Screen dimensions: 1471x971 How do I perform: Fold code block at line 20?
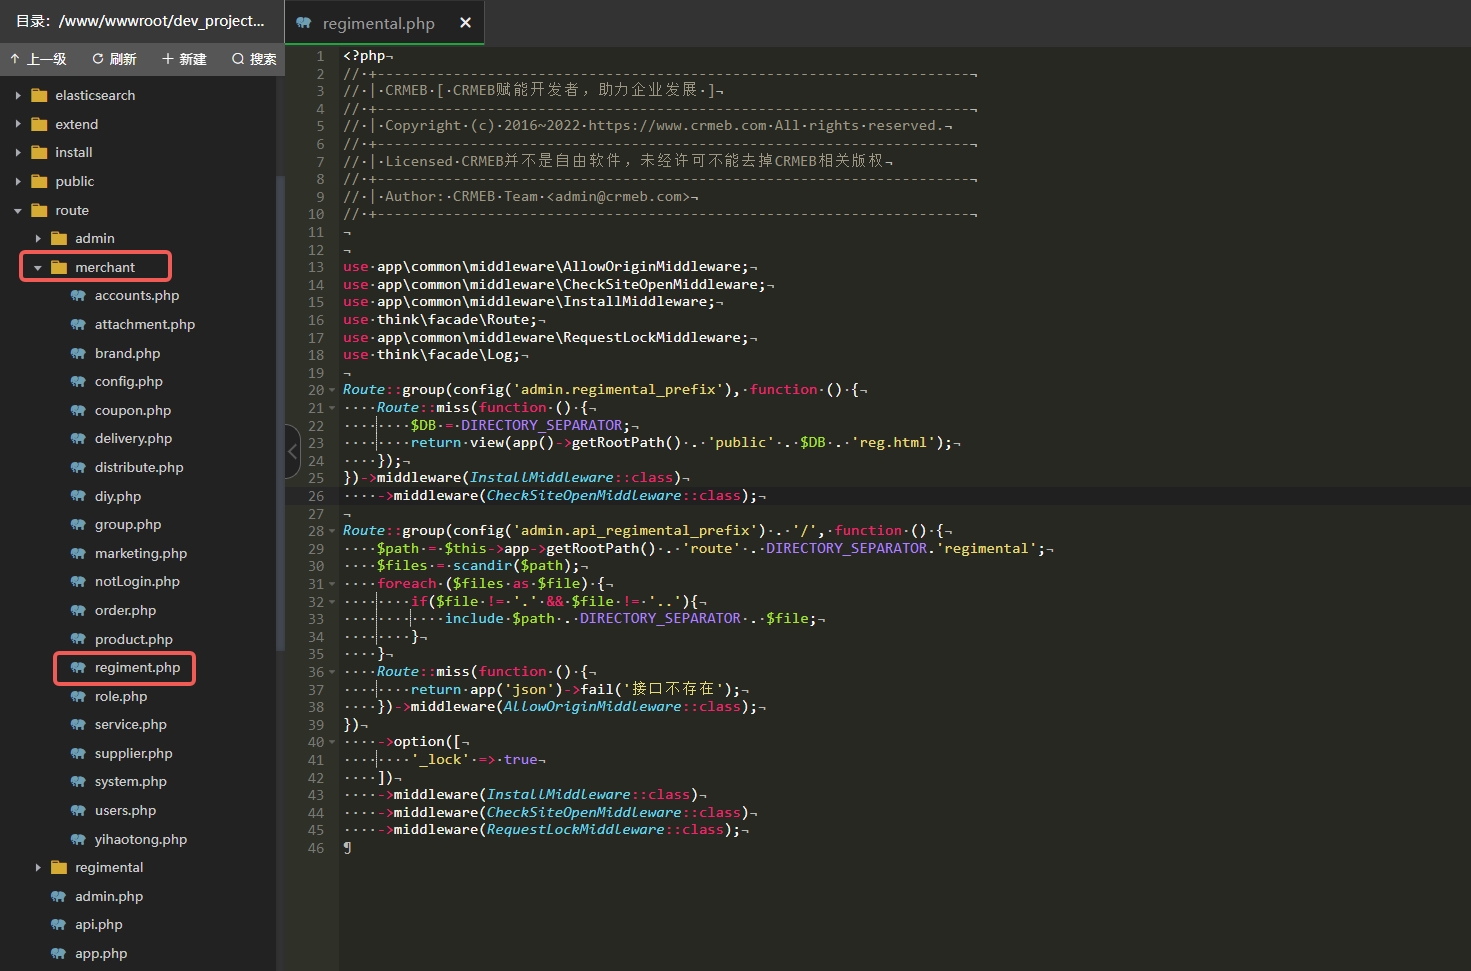tap(332, 390)
